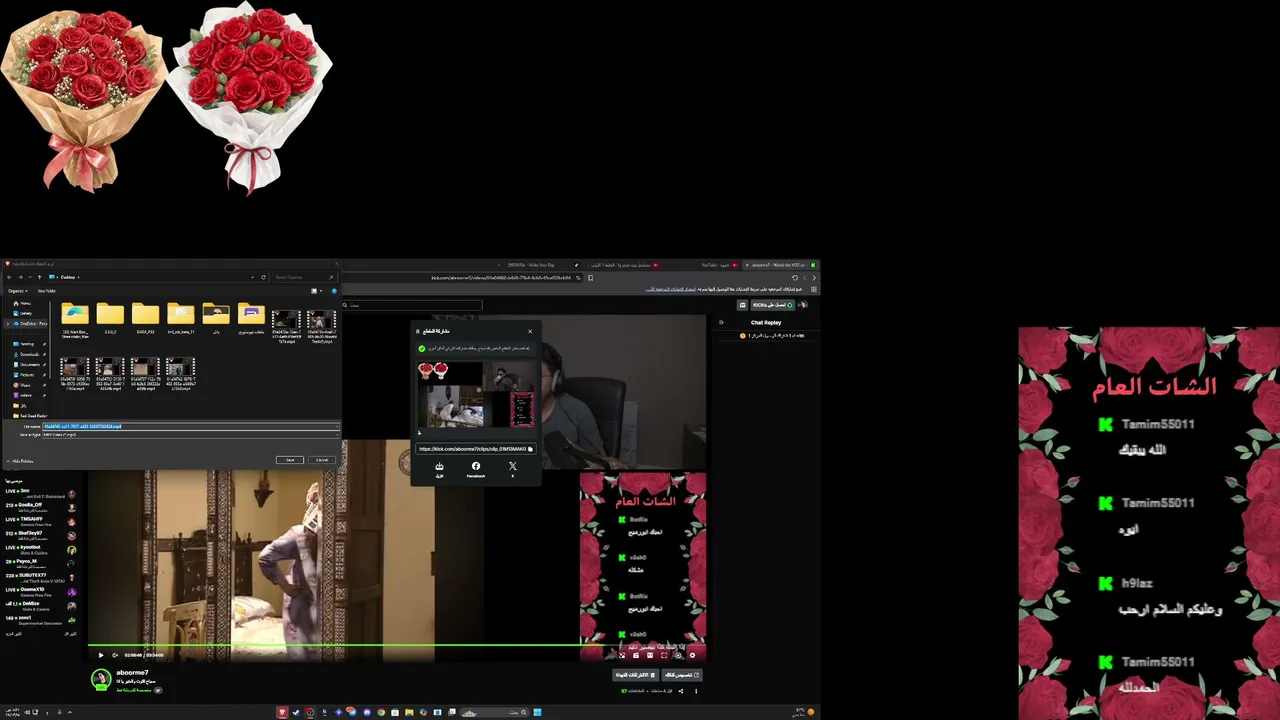Viewport: 1280px width, 720px height.
Task: Share the clip on Facebook
Action: coord(476,469)
